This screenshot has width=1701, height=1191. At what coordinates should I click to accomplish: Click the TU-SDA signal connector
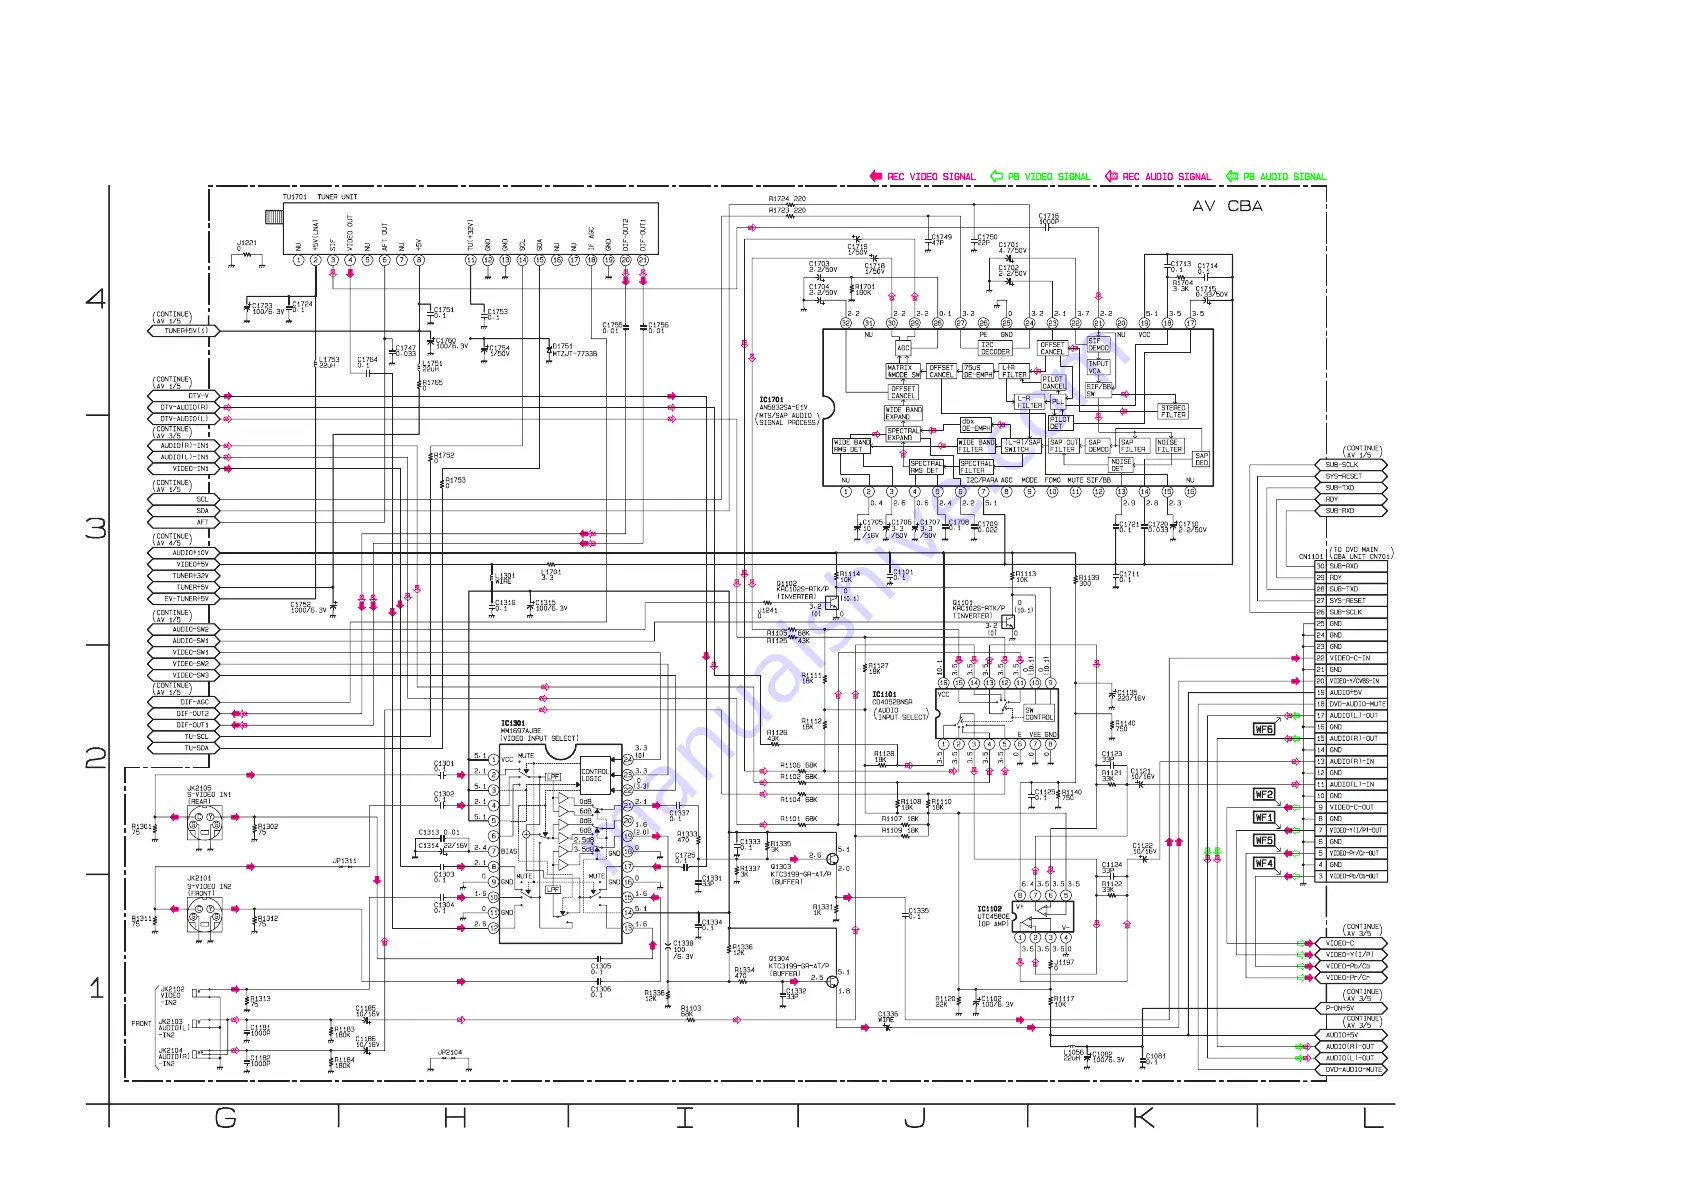185,748
